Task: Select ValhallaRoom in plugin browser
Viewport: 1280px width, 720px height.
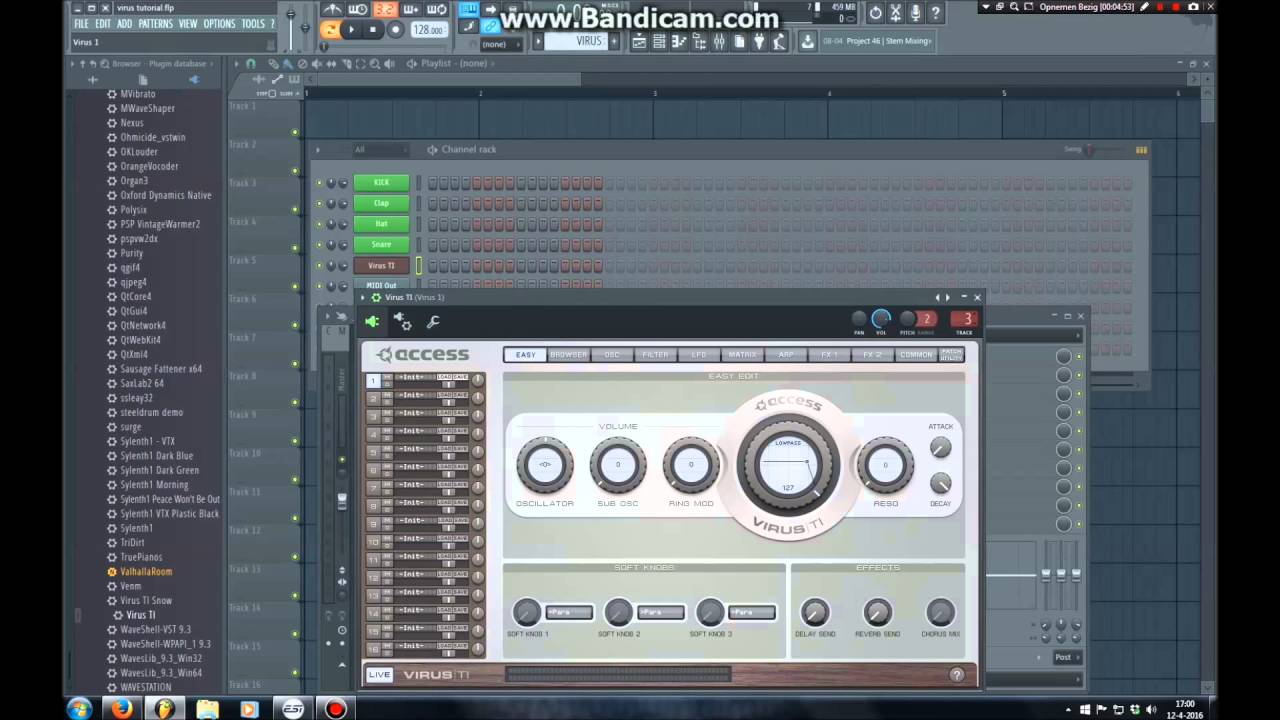Action: tap(146, 572)
